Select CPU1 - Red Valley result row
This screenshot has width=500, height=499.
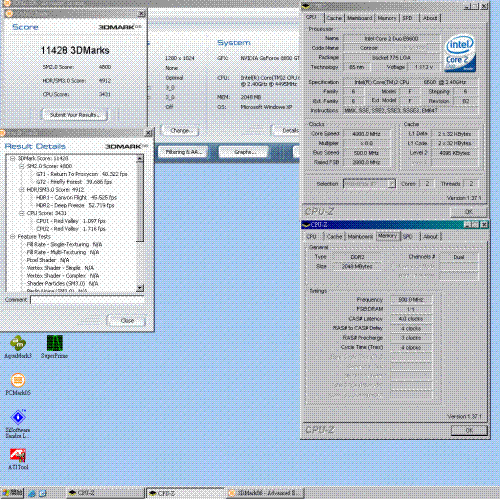(x=71, y=221)
